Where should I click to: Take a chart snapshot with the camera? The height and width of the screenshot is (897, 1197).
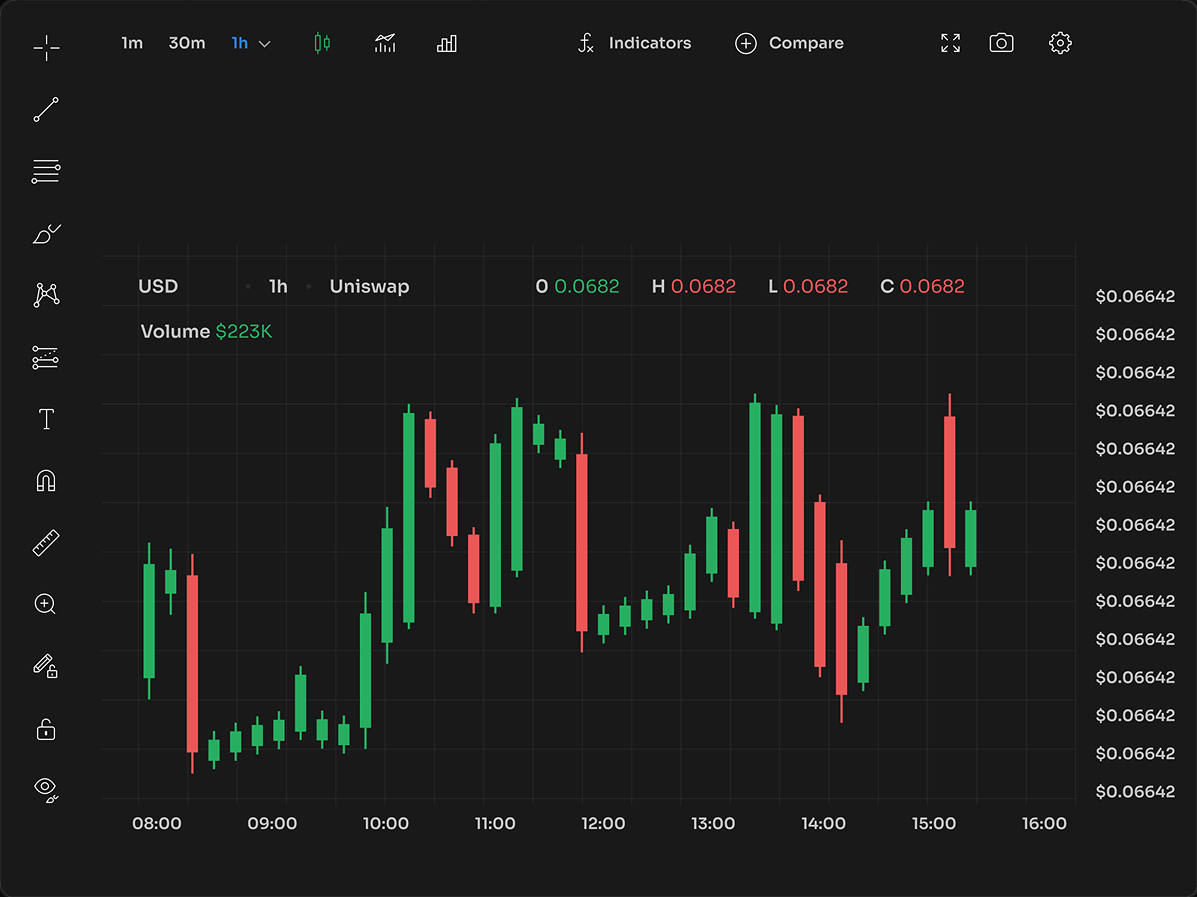click(1002, 43)
